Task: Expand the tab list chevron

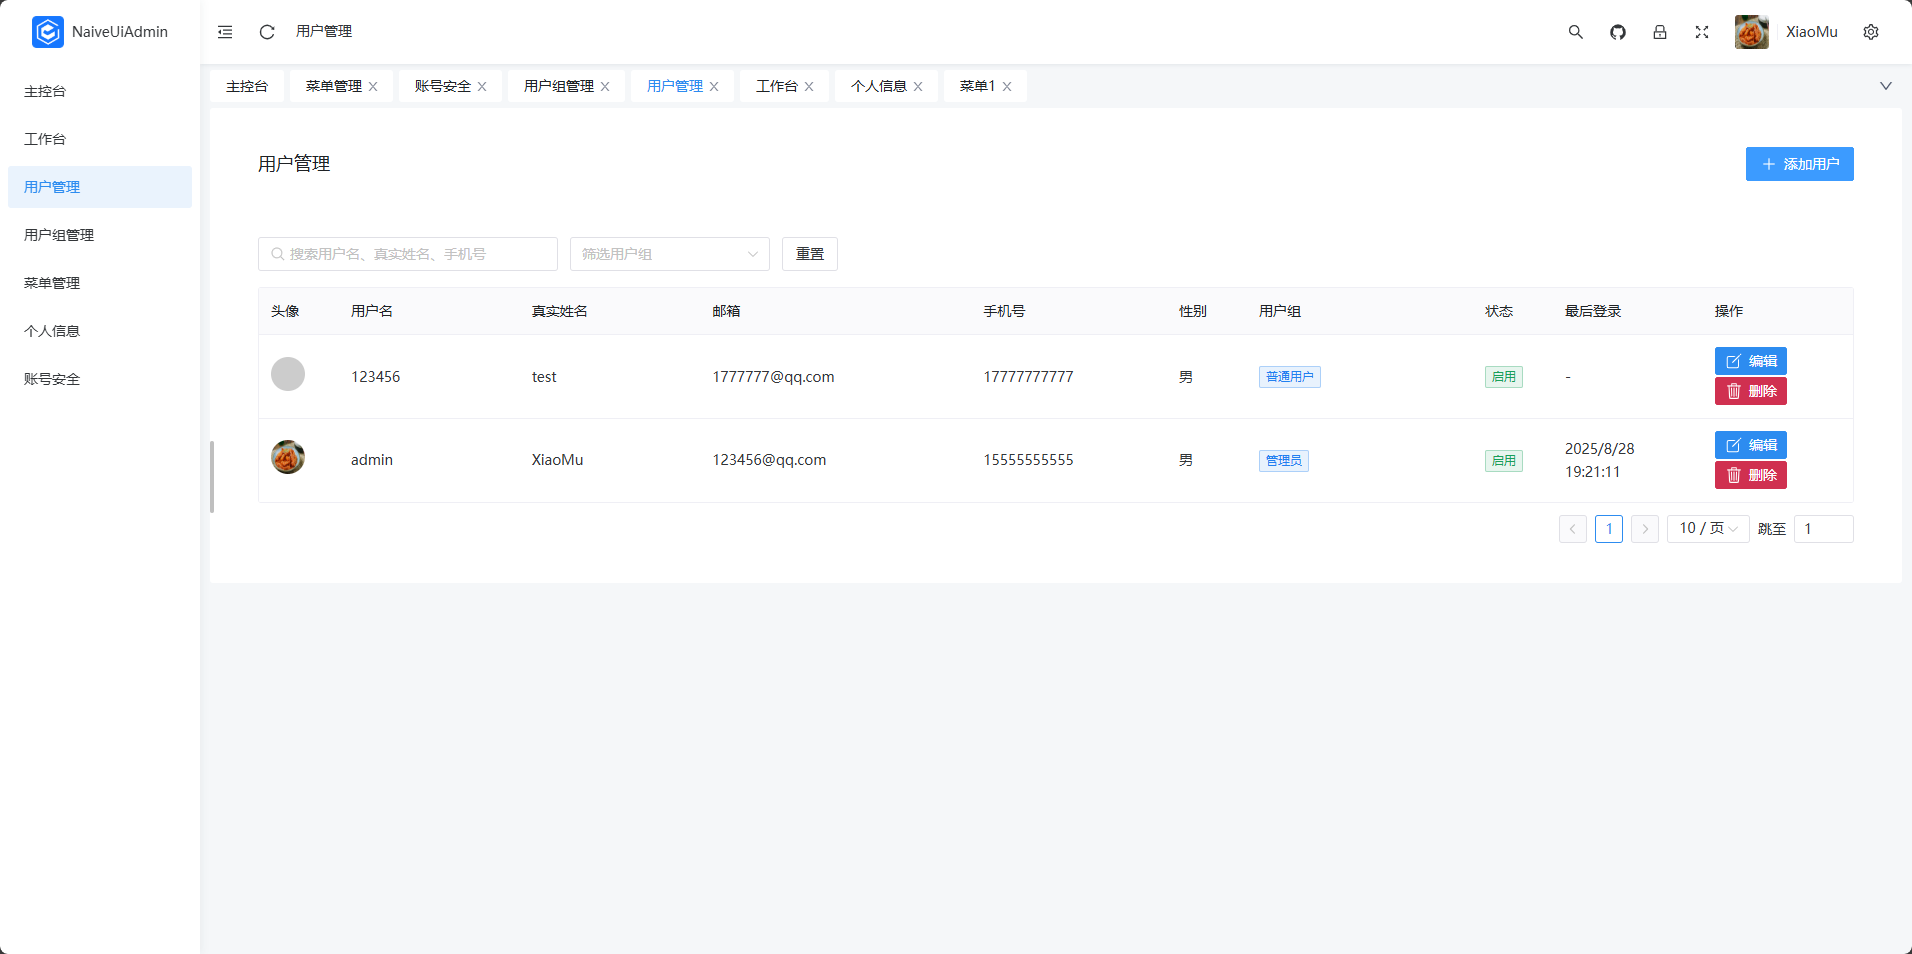Action: tap(1886, 86)
